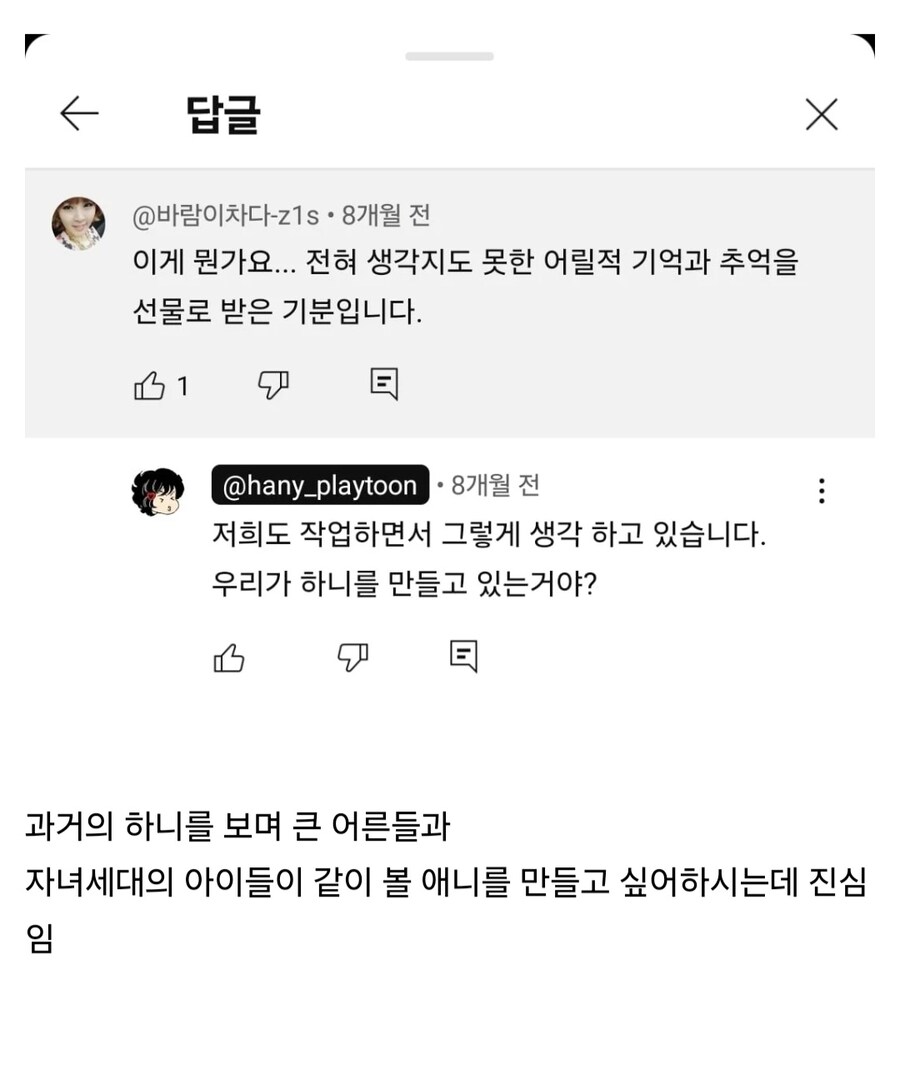The image size is (900, 1079).
Task: Tap the reply icon under the hany_playtoon reply
Action: [464, 656]
